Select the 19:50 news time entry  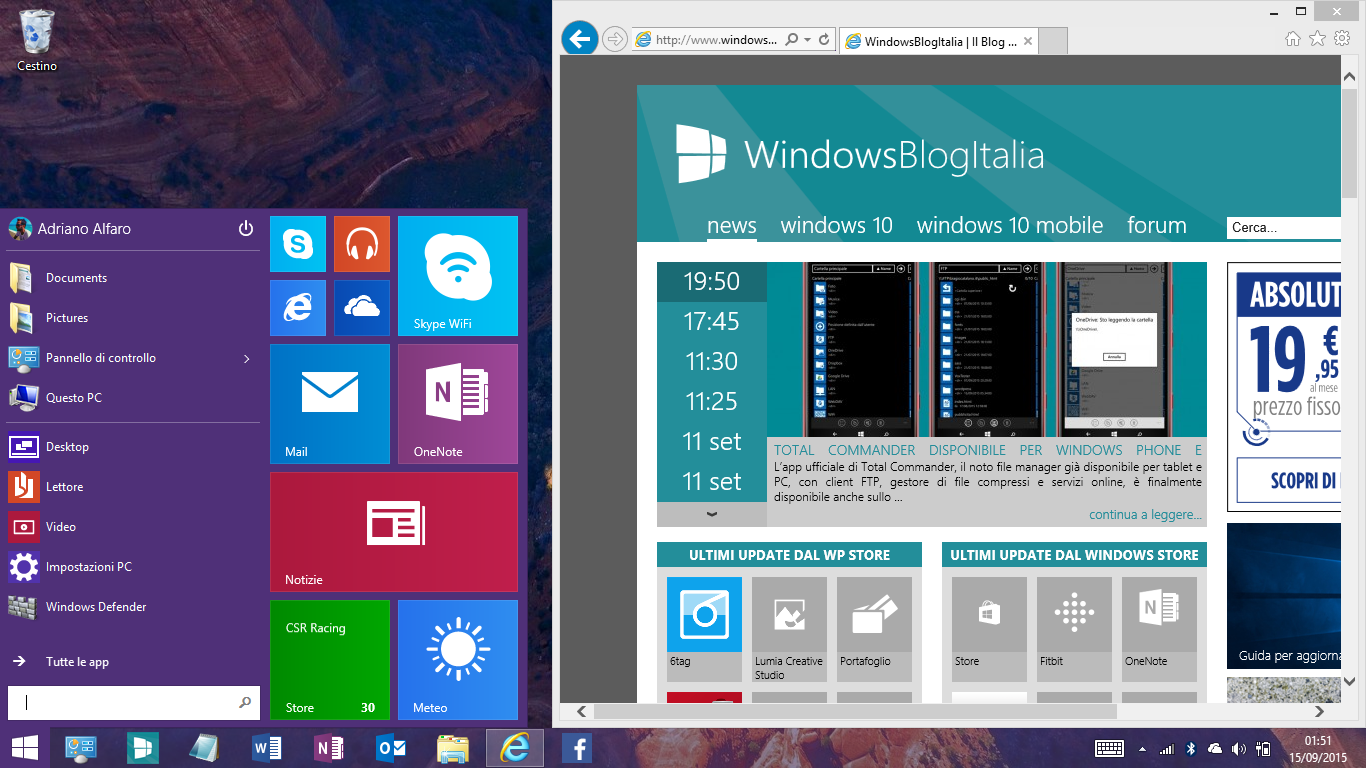[x=712, y=282]
